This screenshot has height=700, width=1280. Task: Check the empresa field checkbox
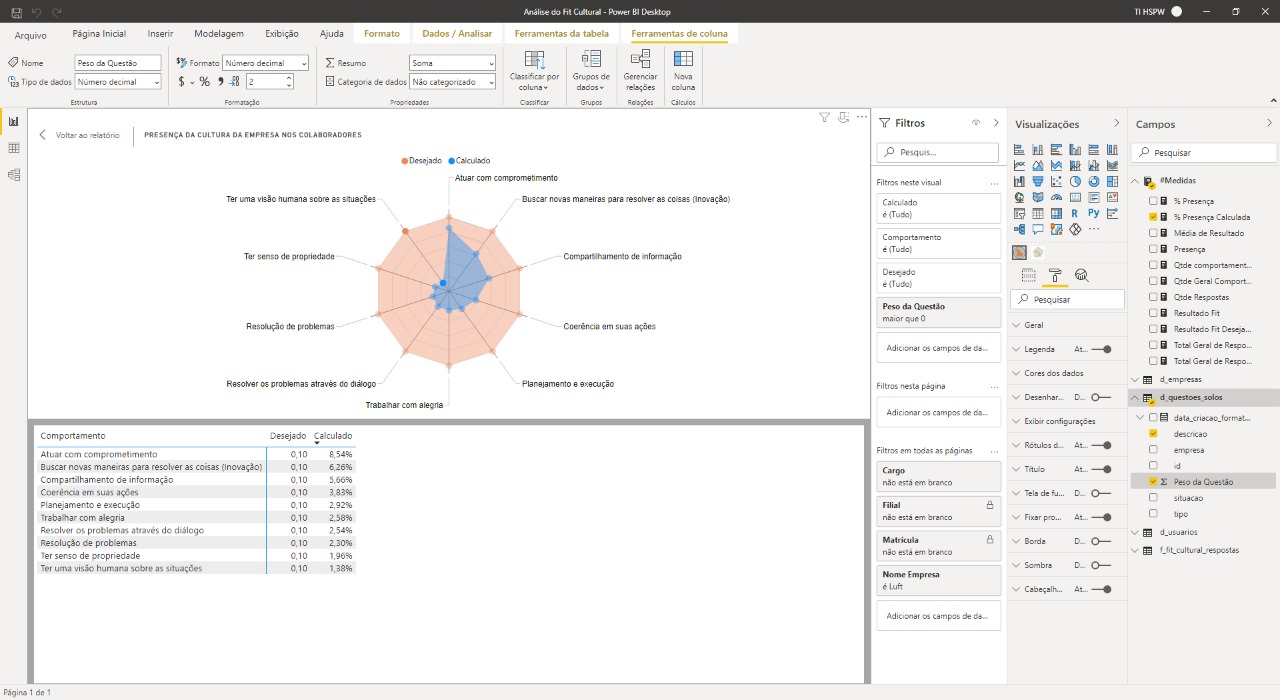[1153, 450]
